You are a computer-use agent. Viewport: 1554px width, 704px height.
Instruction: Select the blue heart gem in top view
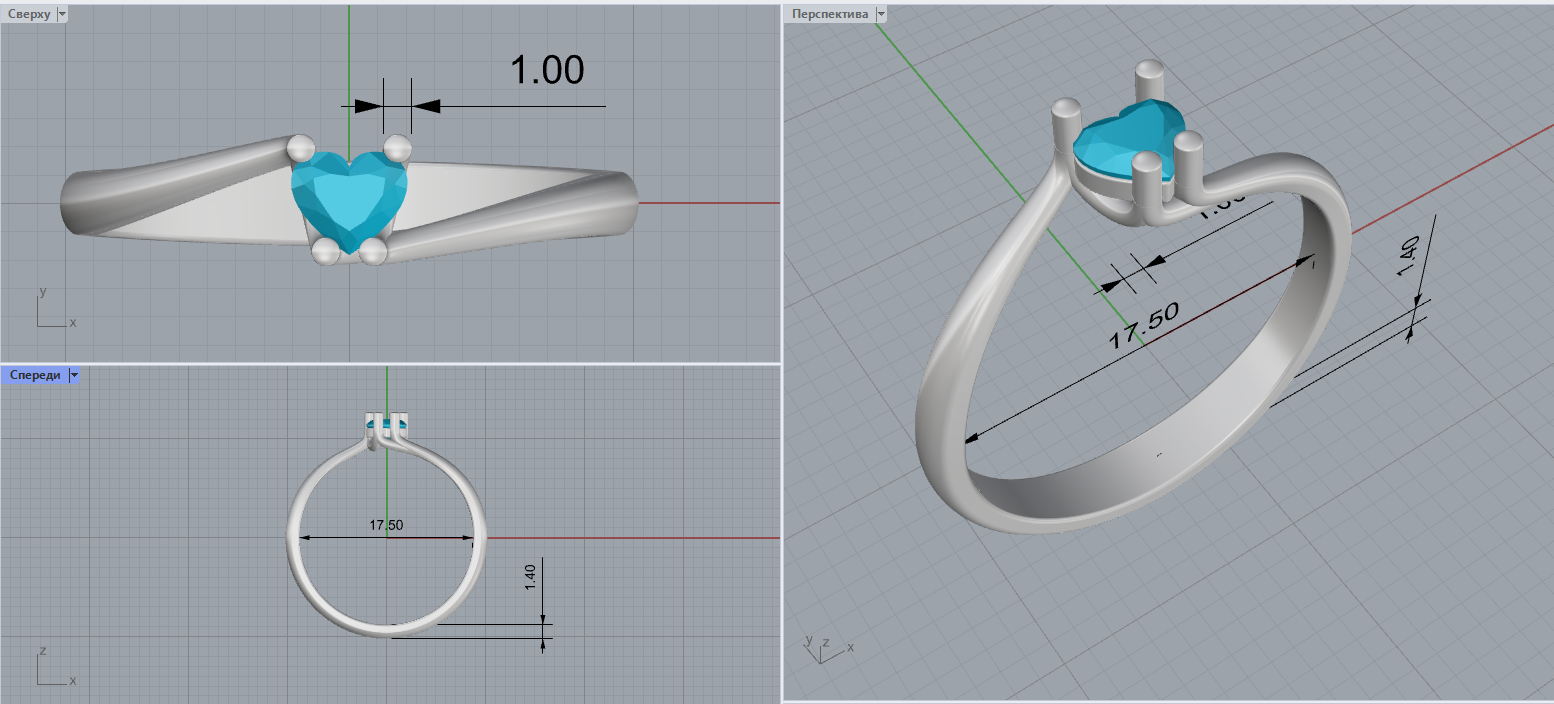click(349, 196)
